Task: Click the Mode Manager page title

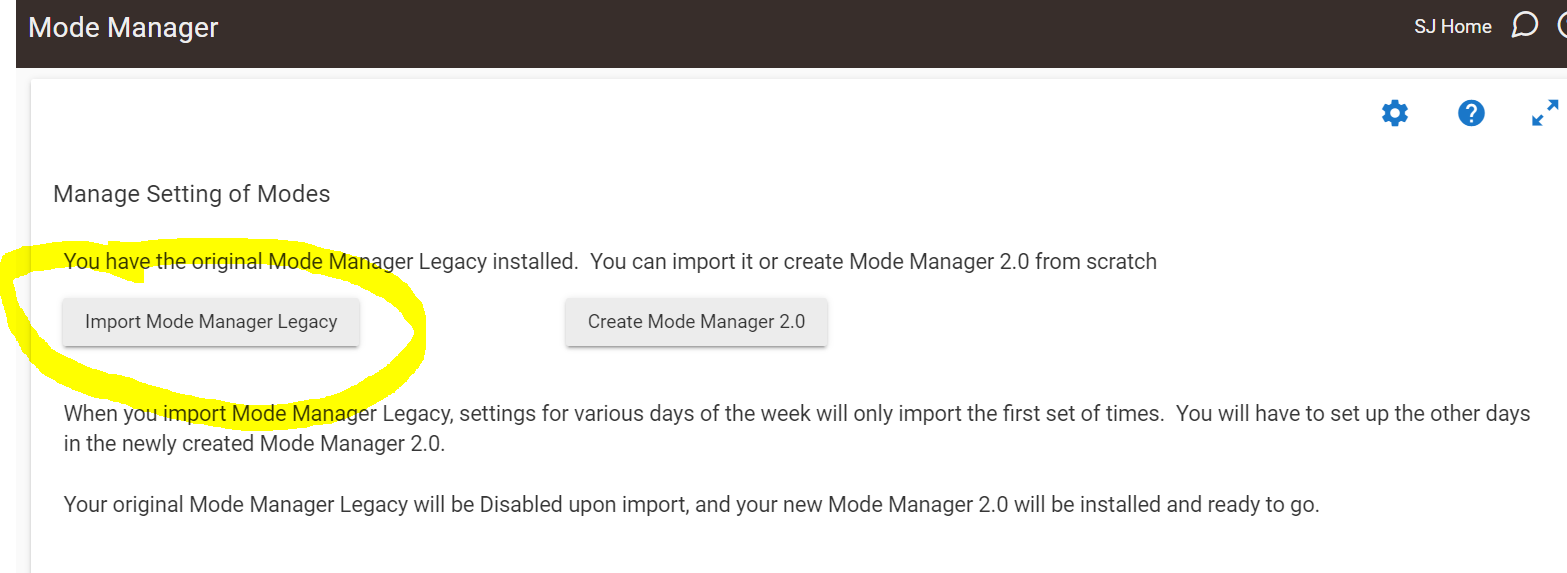Action: tap(123, 27)
